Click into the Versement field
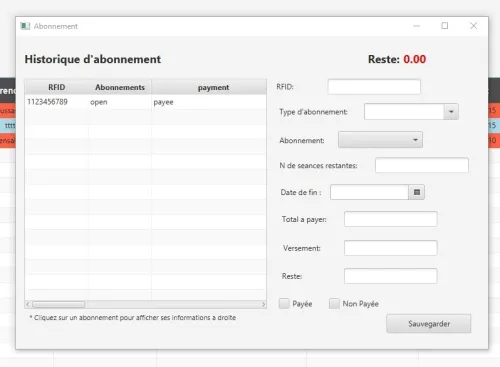Image resolution: width=500 pixels, height=367 pixels. point(390,248)
